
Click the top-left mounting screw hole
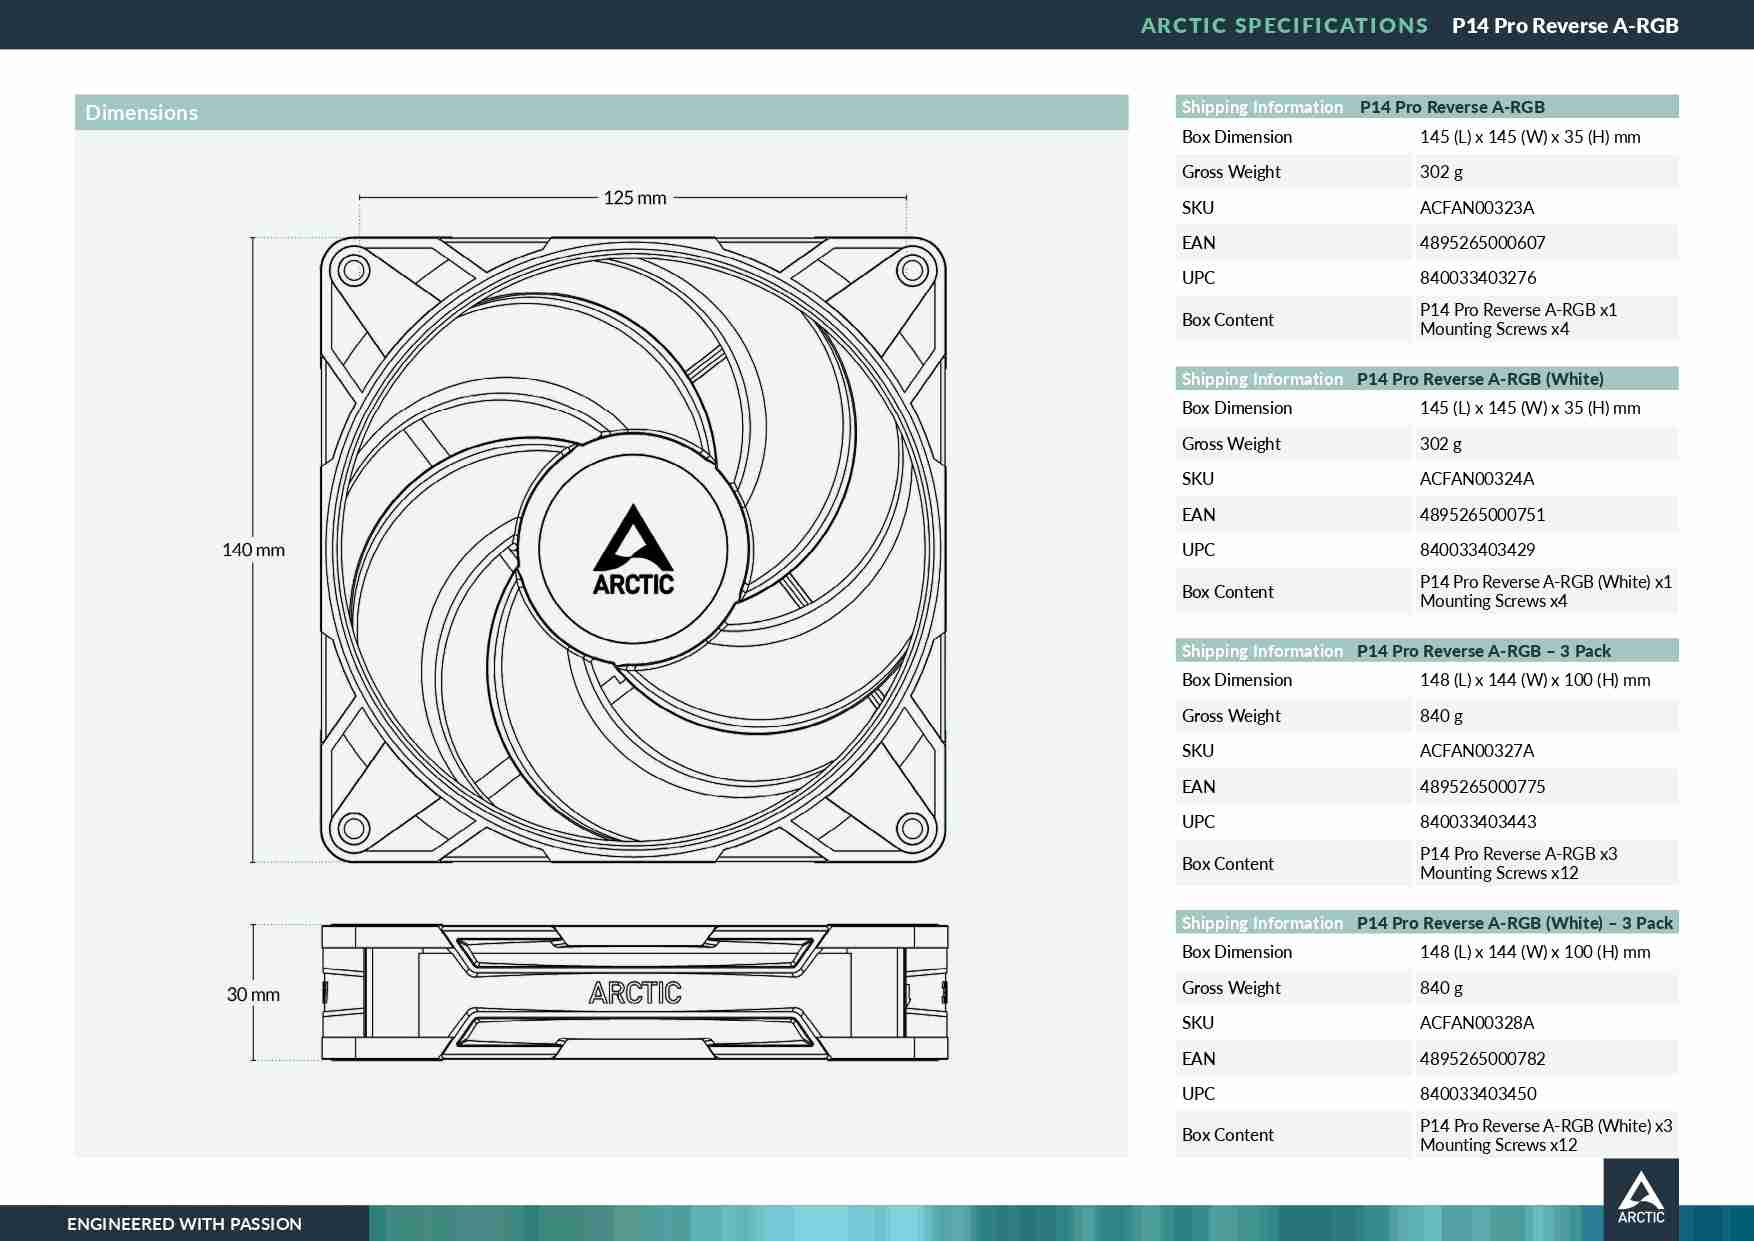tap(351, 269)
